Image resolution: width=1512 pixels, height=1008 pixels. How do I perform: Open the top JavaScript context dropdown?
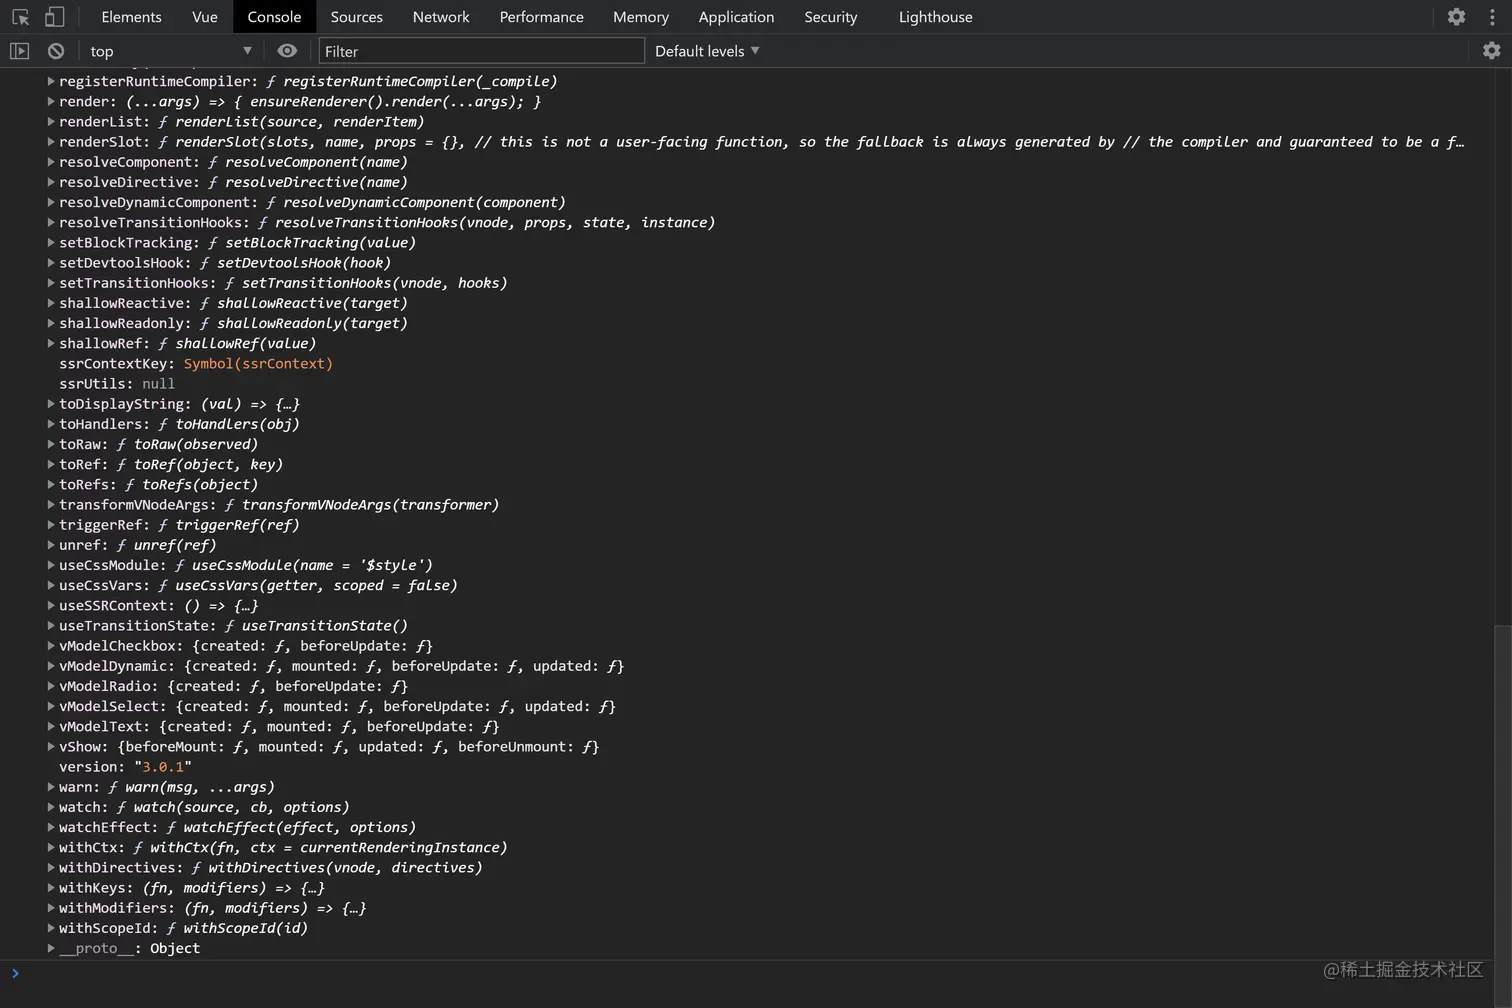170,51
